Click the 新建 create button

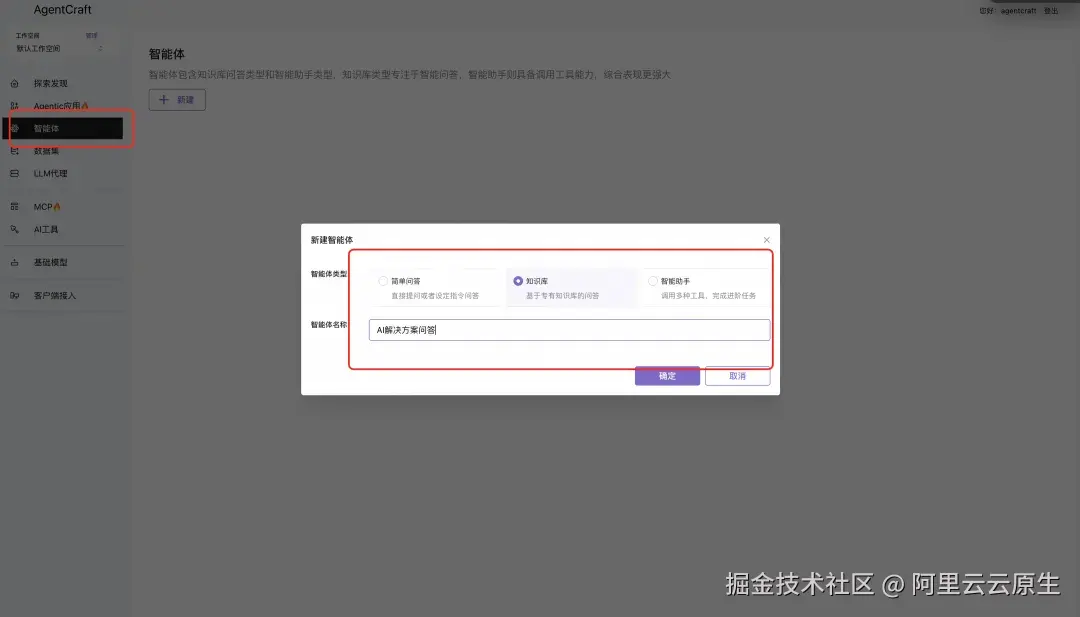tap(176, 99)
